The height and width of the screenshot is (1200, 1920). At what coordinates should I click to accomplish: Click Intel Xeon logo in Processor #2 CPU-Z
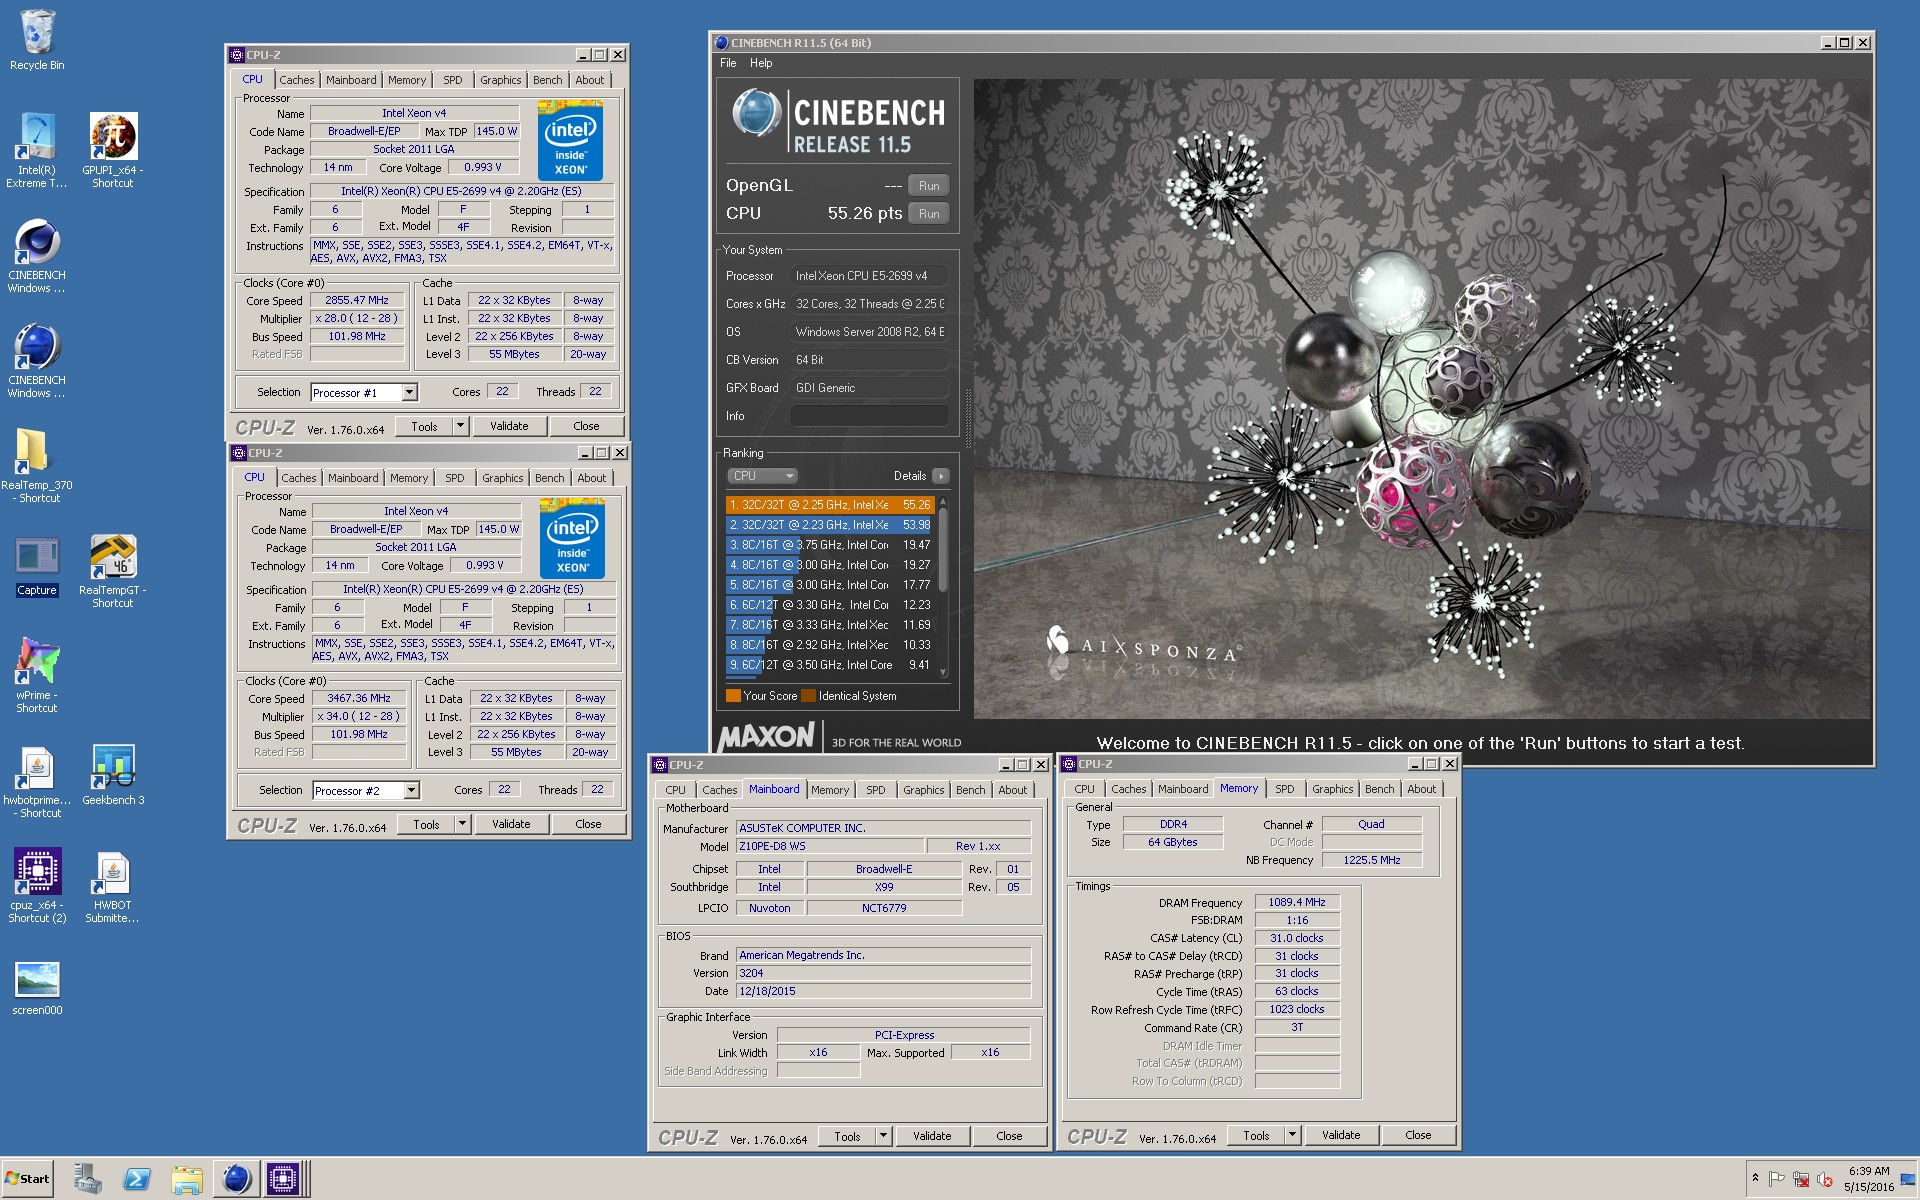(573, 540)
